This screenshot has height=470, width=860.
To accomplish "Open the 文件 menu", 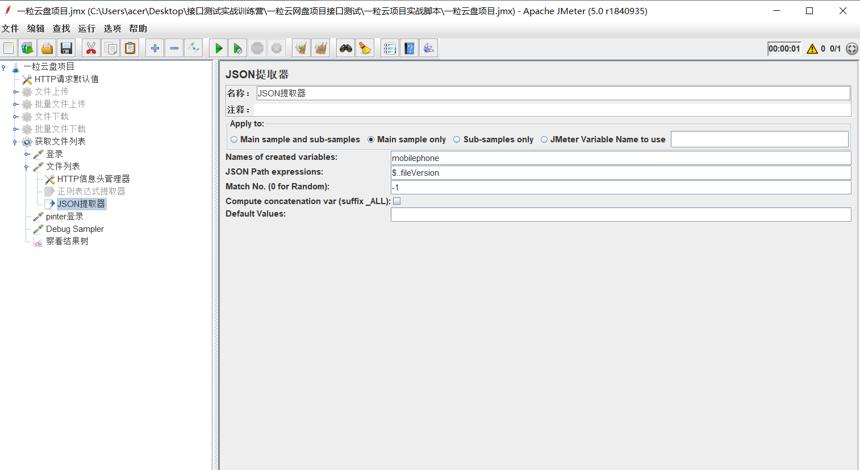I will coord(10,29).
